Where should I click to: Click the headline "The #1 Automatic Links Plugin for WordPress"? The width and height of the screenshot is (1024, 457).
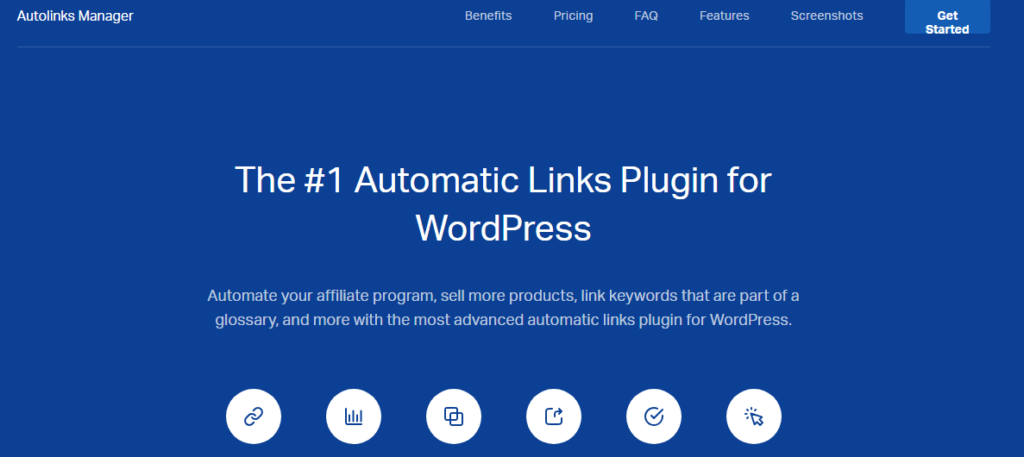[503, 204]
